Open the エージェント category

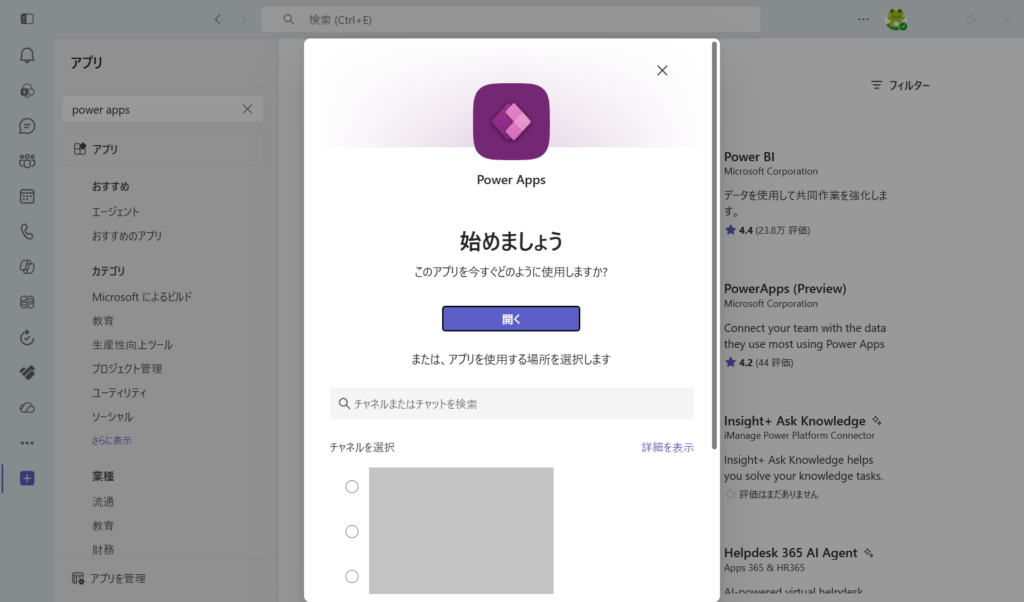coord(116,212)
